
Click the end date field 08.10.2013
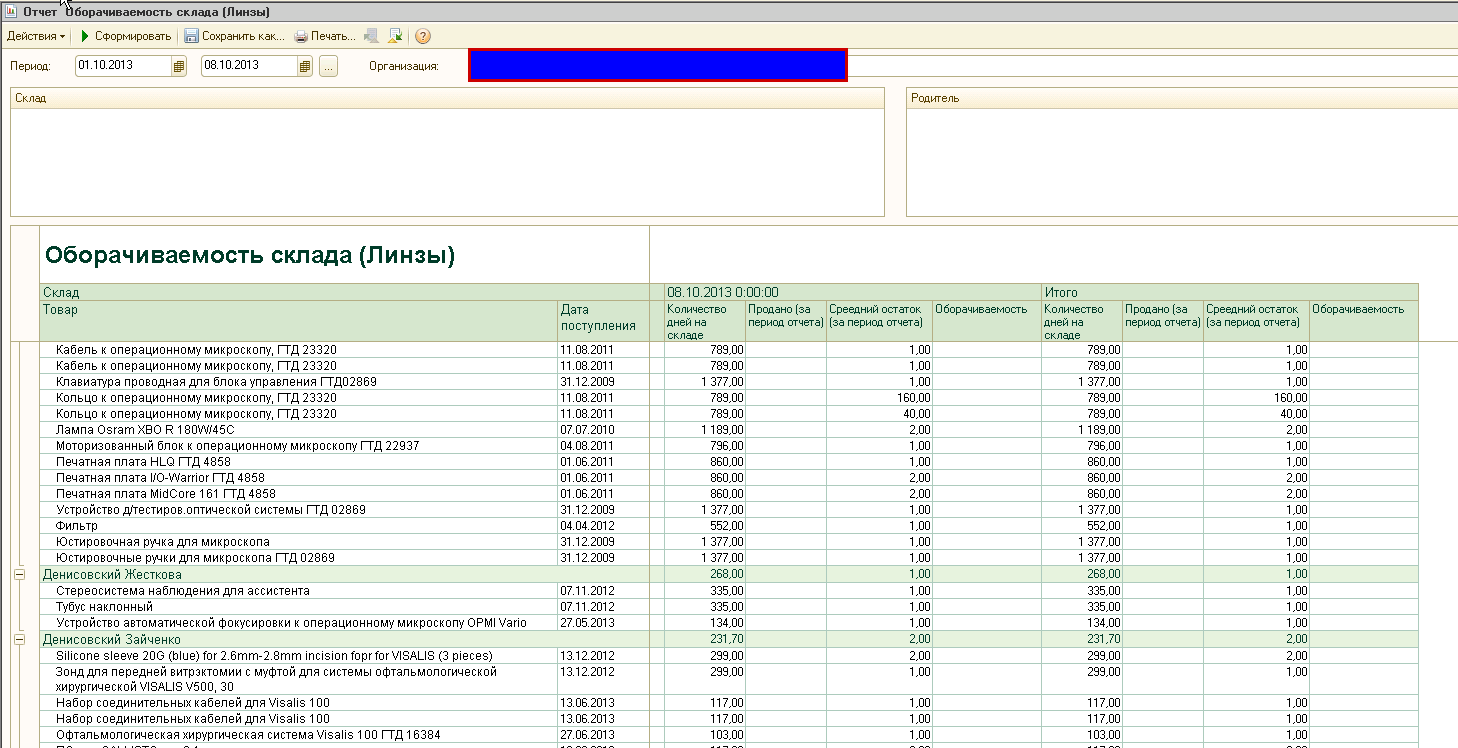pos(249,66)
